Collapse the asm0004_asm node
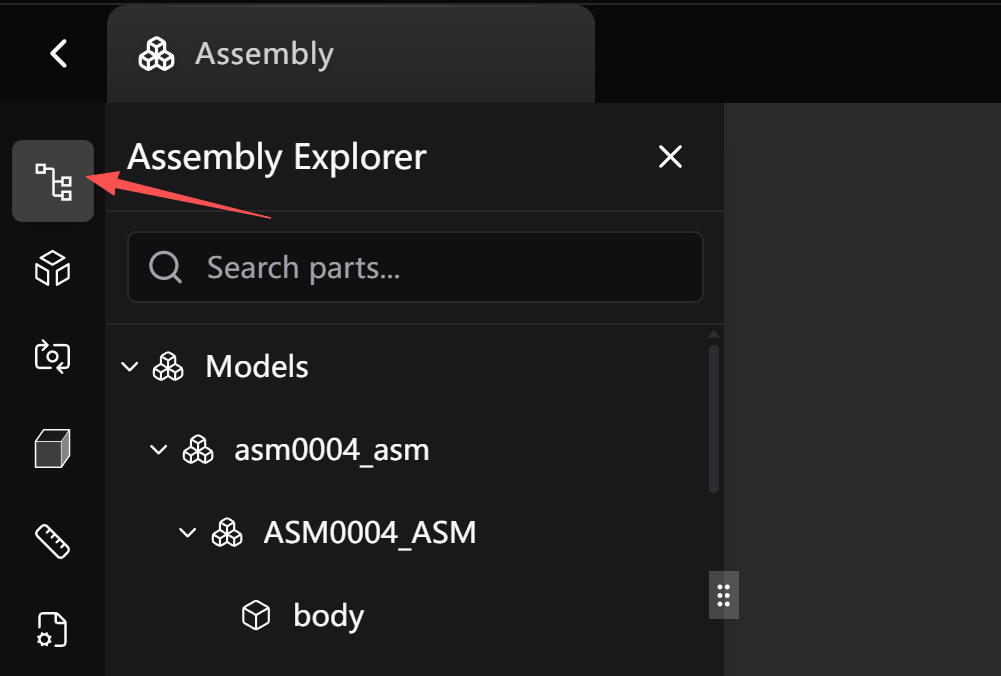This screenshot has width=1001, height=676. tap(158, 451)
